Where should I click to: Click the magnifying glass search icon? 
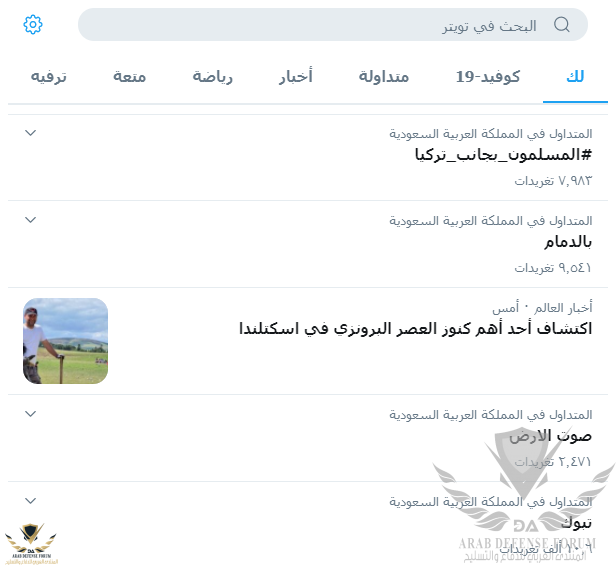(561, 24)
